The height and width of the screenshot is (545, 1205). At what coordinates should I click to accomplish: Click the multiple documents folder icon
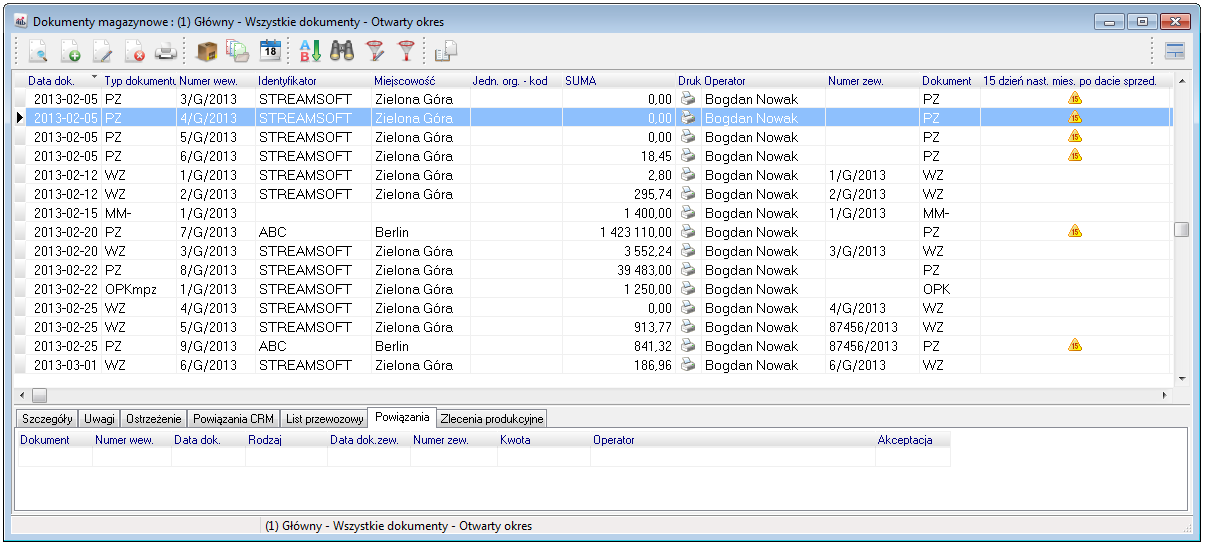click(238, 51)
